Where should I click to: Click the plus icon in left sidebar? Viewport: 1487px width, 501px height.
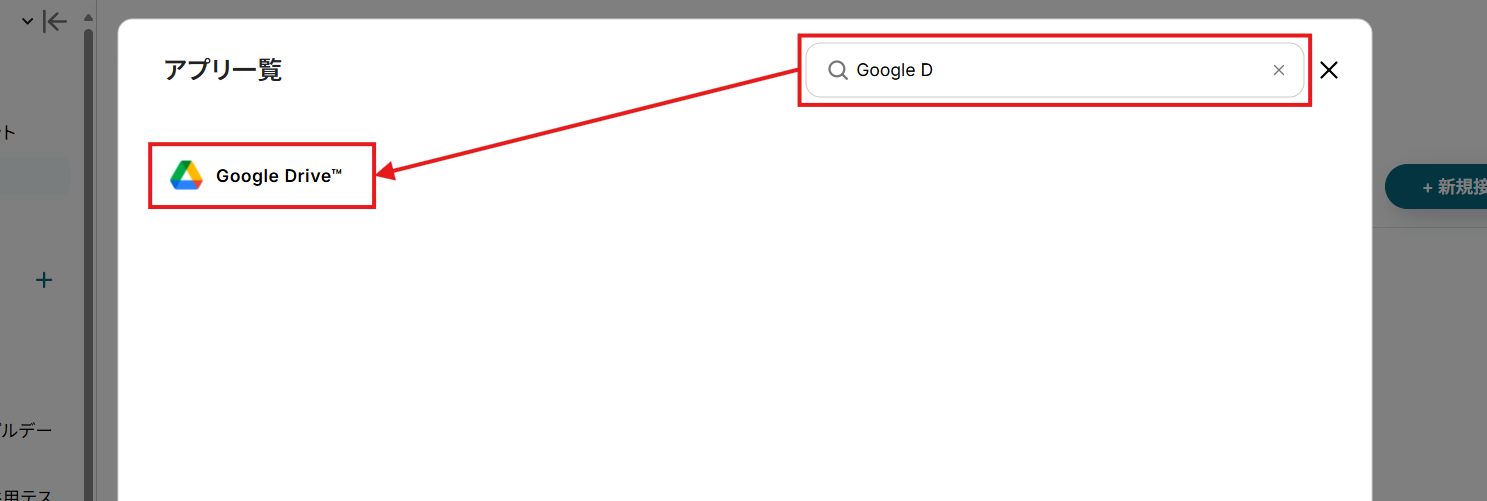point(44,280)
